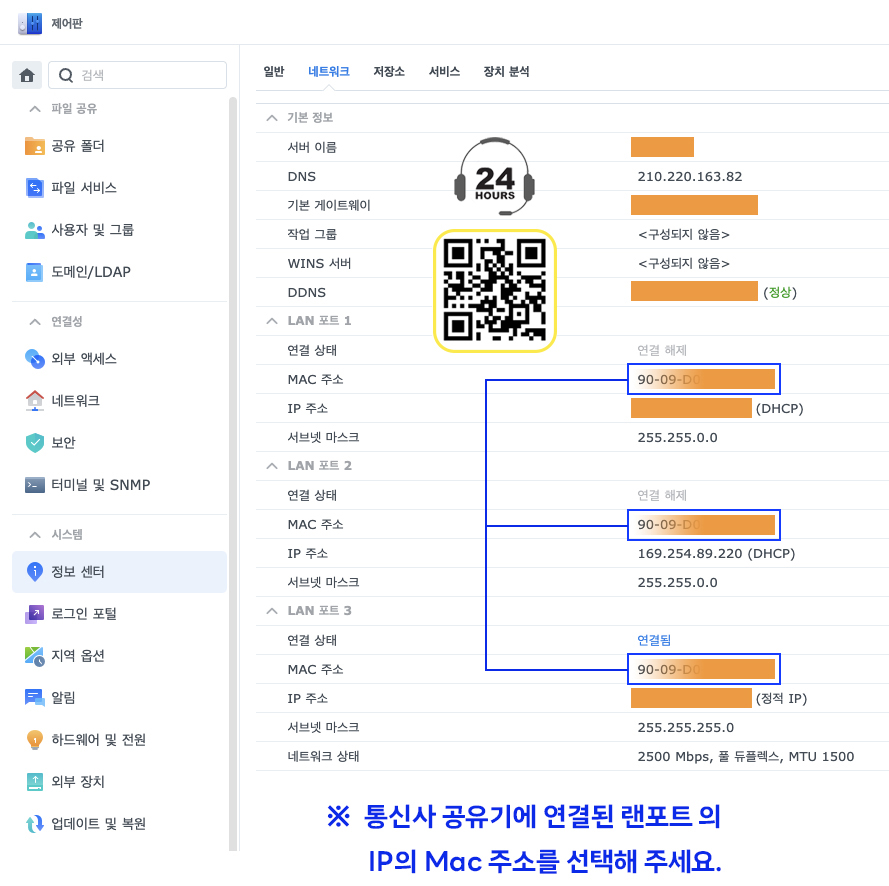Switch to the 장치 분석 tab
Viewport: 889px width, 886px height.
506,71
